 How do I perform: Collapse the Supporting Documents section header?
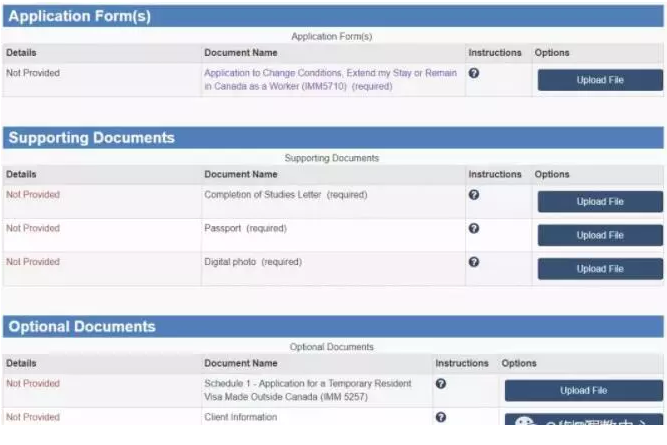tap(92, 138)
